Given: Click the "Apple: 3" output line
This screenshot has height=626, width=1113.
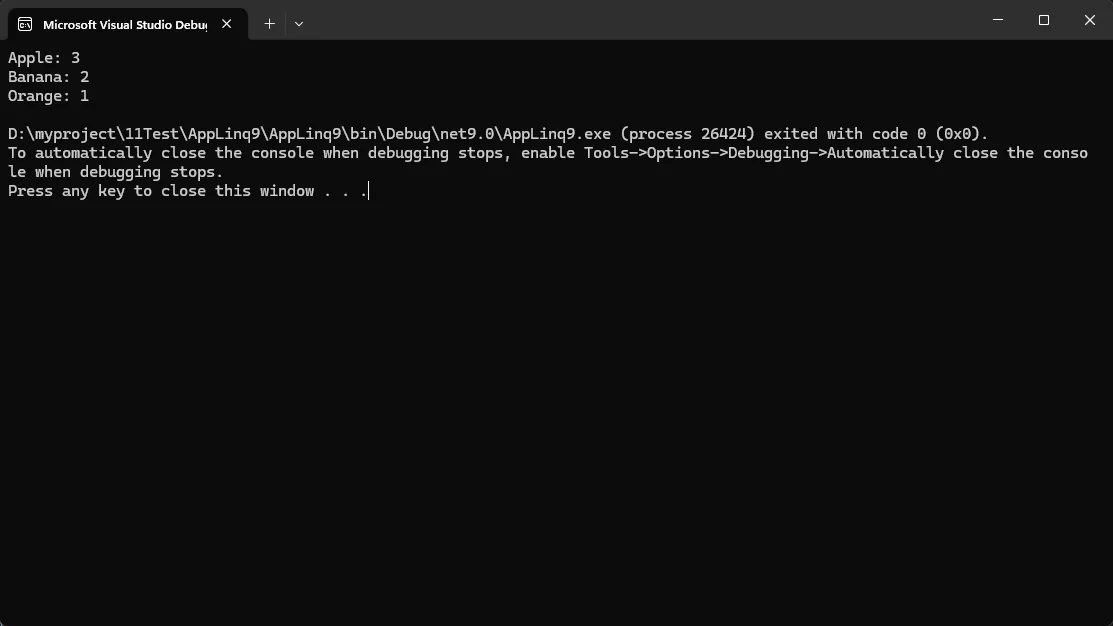Looking at the screenshot, I should (x=44, y=58).
